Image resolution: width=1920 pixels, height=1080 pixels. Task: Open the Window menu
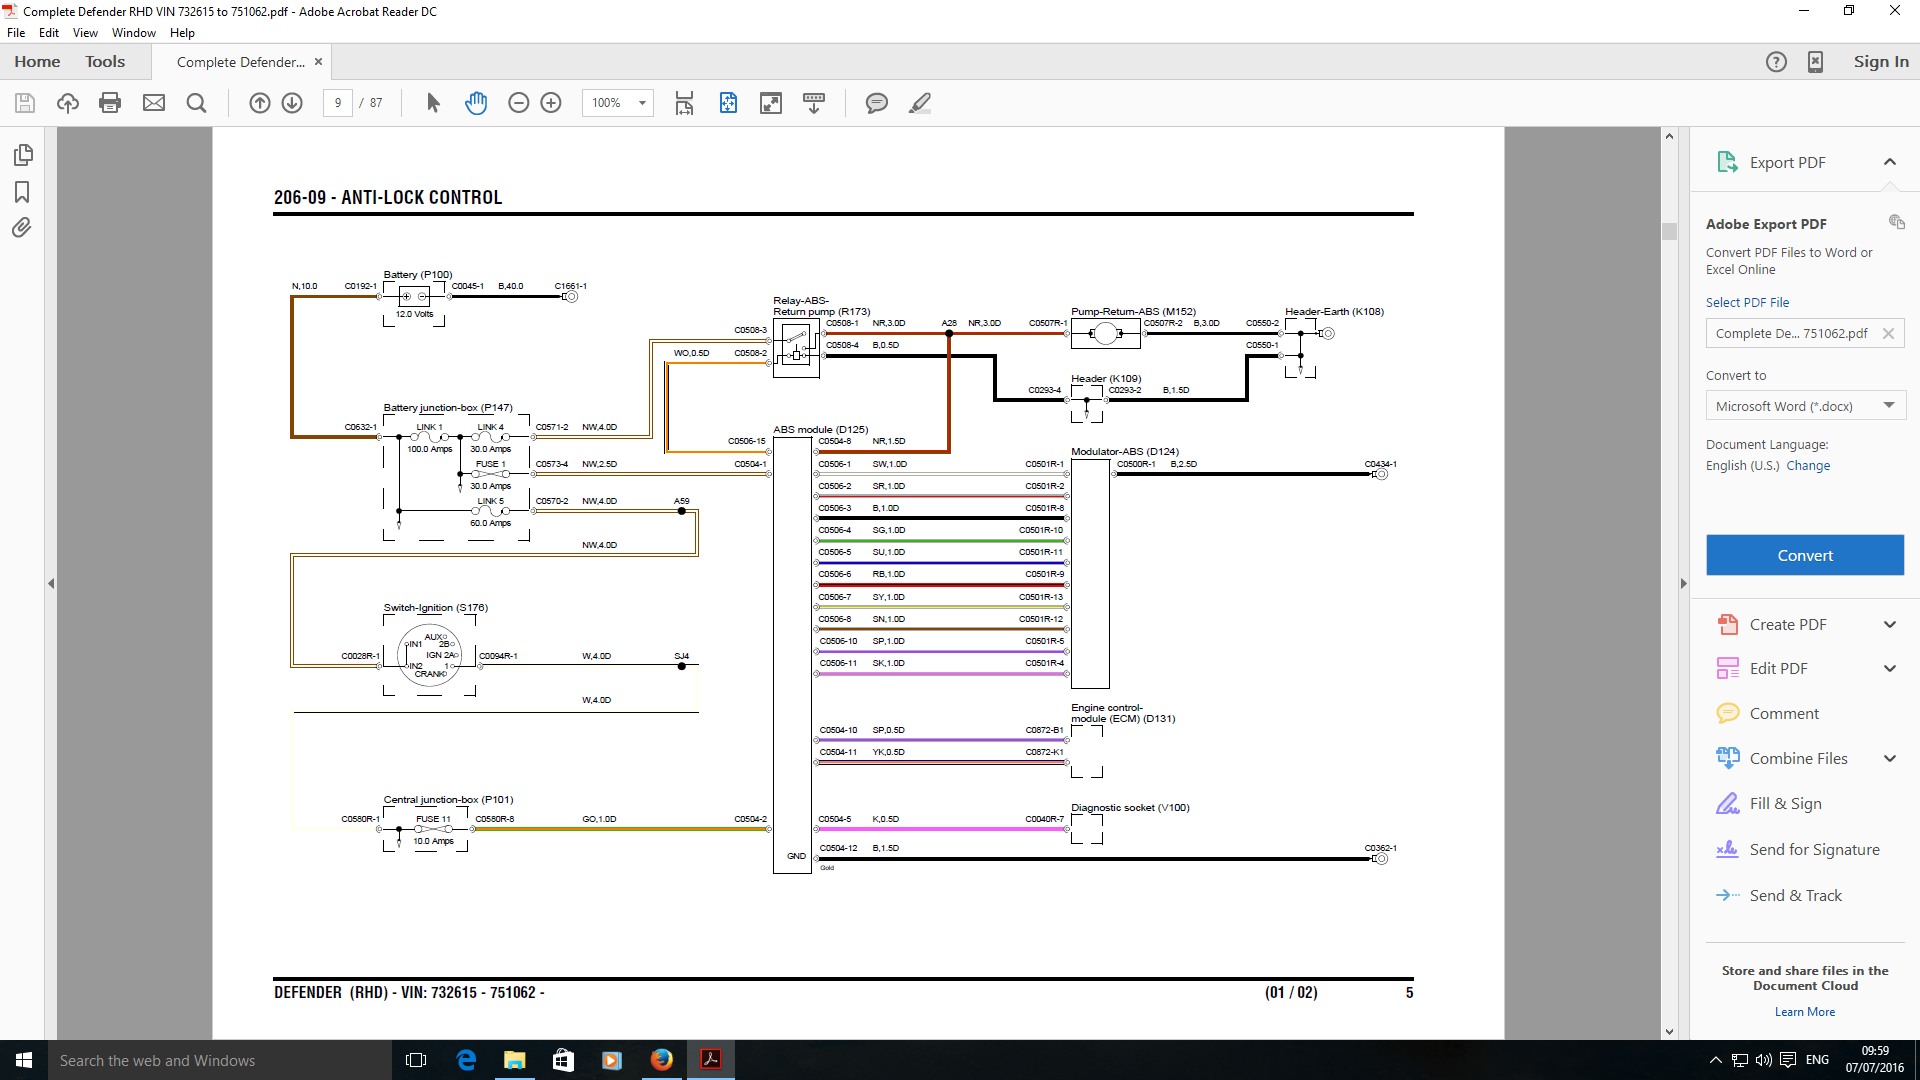point(134,33)
